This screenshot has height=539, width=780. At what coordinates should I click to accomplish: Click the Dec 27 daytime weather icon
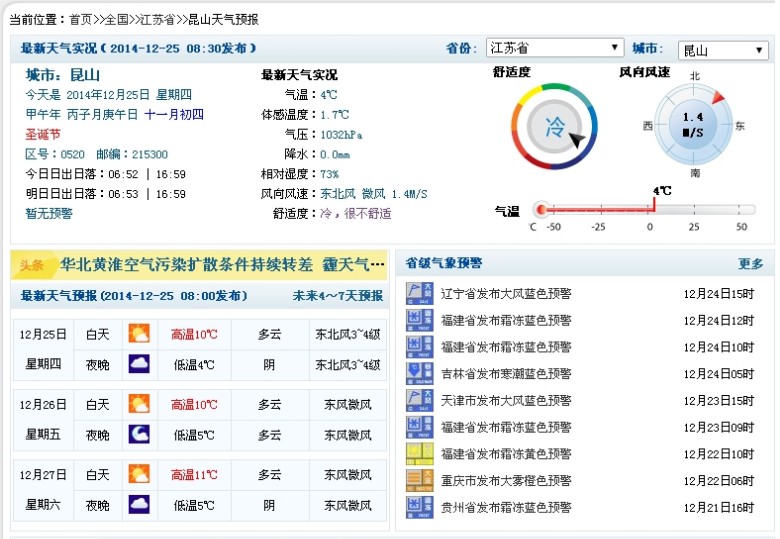coord(138,475)
